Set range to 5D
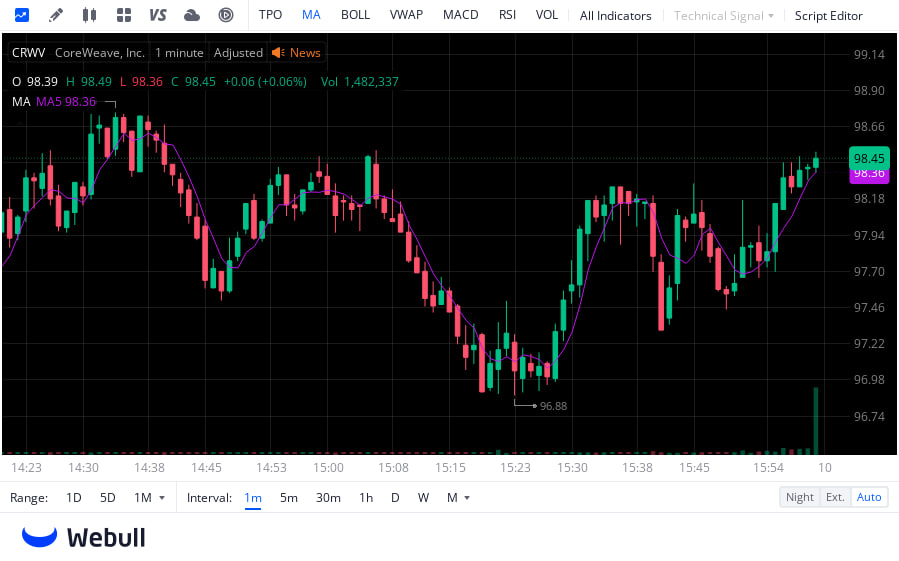Viewport: 899px width, 561px height. [x=108, y=498]
